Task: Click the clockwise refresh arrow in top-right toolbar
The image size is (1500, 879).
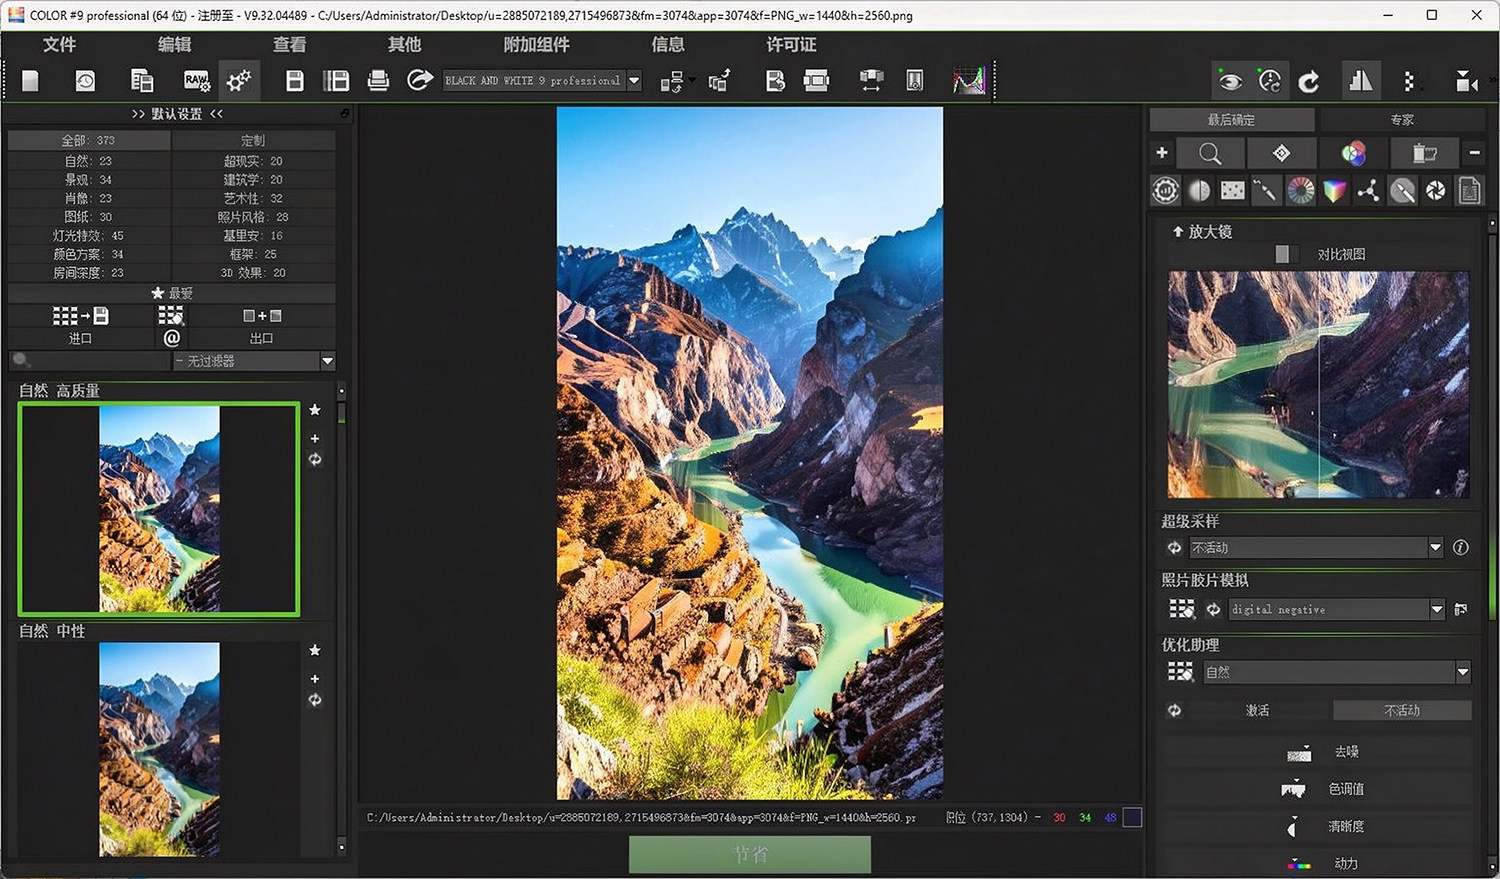Action: point(1309,81)
